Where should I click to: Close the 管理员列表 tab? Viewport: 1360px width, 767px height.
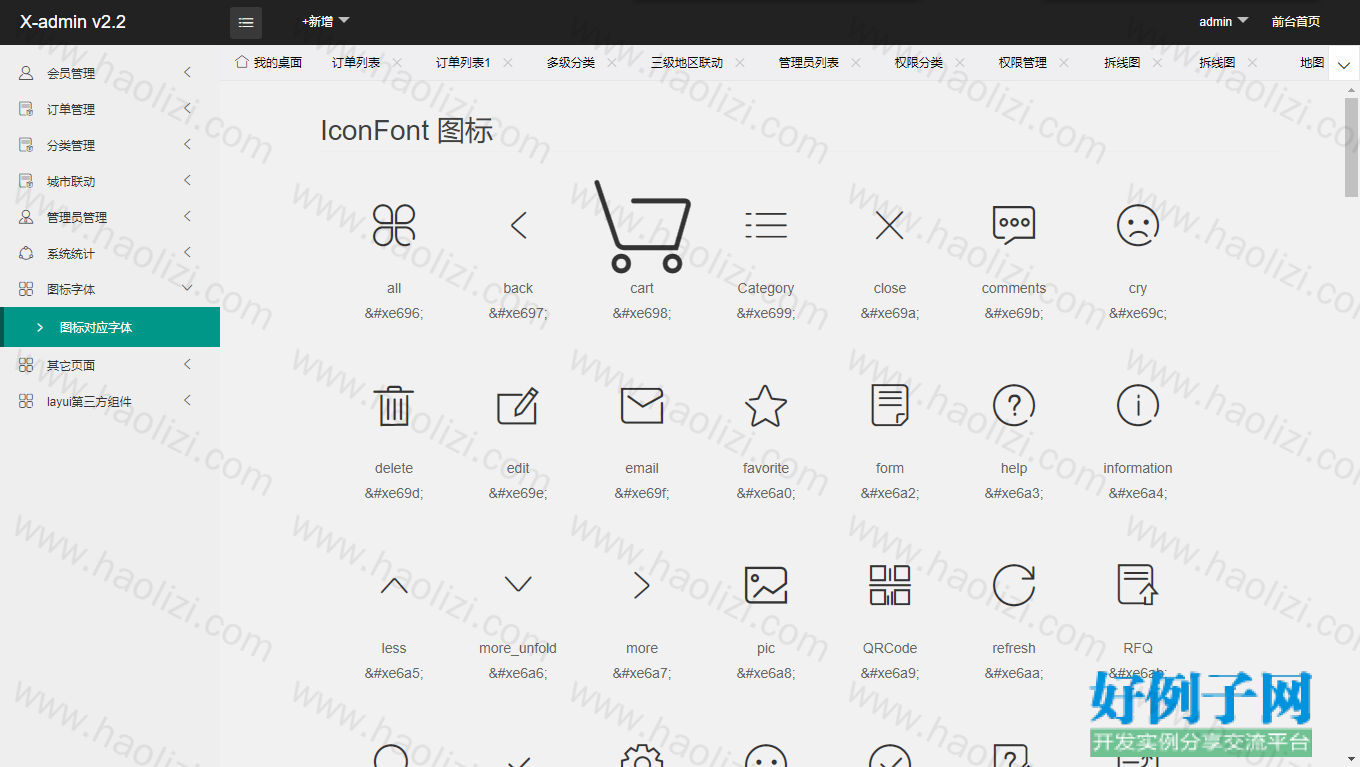(x=856, y=62)
